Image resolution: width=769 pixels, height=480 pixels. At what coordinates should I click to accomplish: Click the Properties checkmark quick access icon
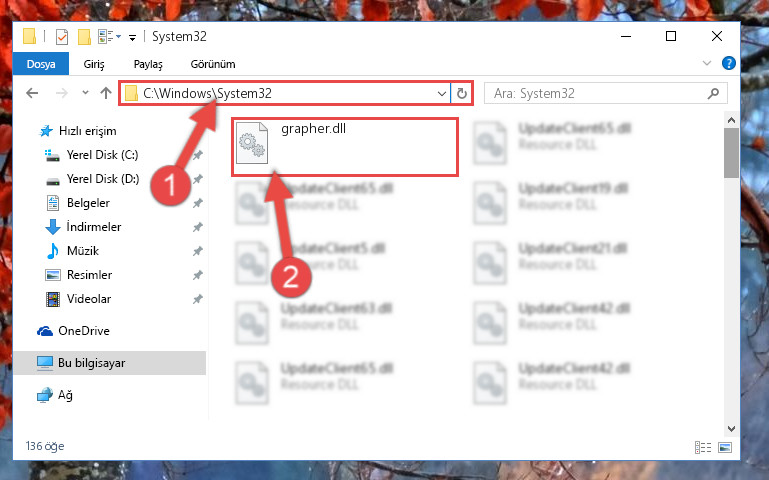[x=62, y=37]
